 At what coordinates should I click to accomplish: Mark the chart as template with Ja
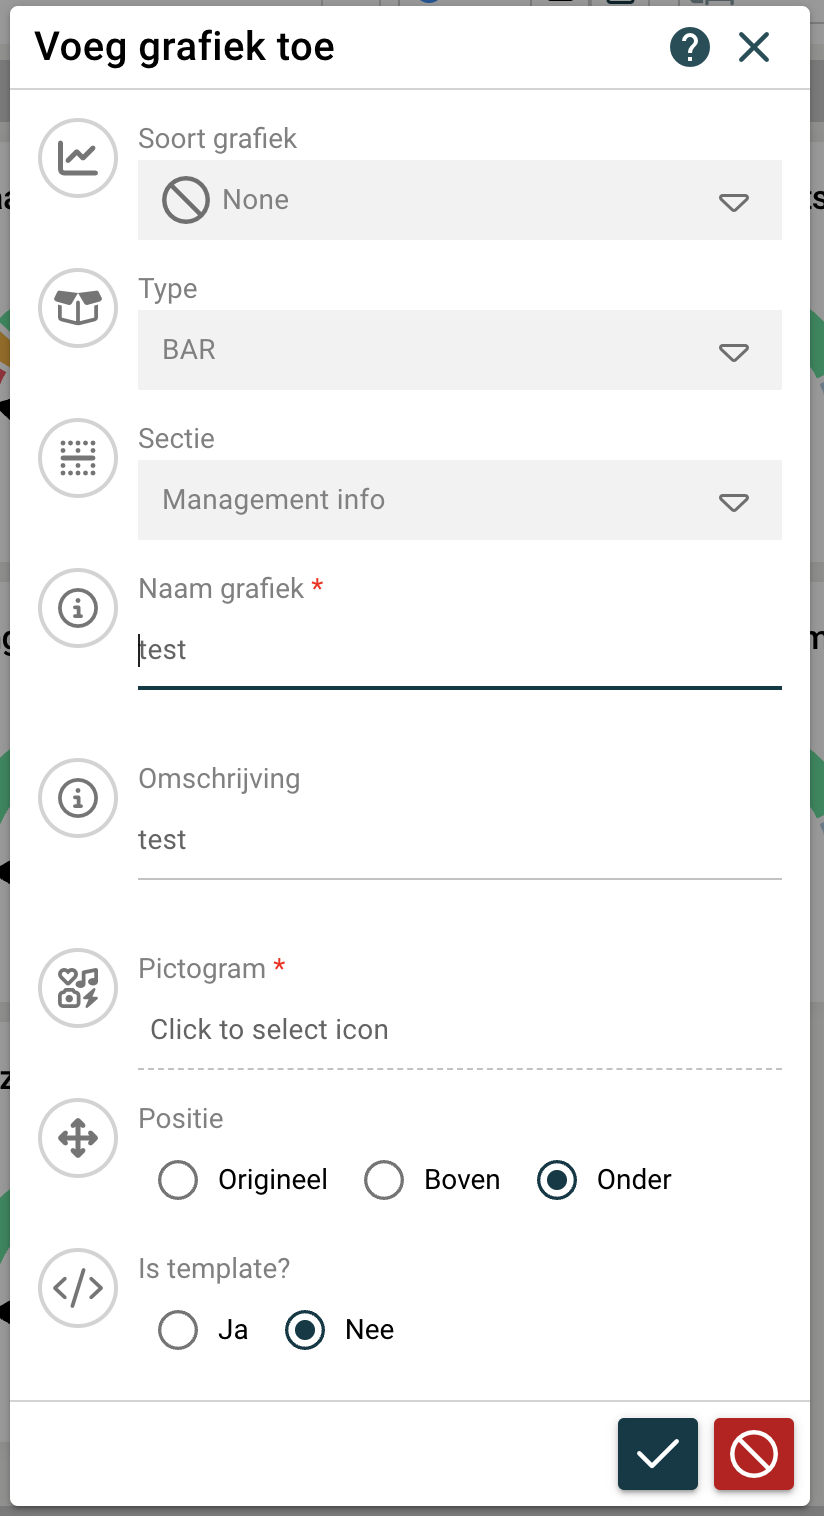178,1330
